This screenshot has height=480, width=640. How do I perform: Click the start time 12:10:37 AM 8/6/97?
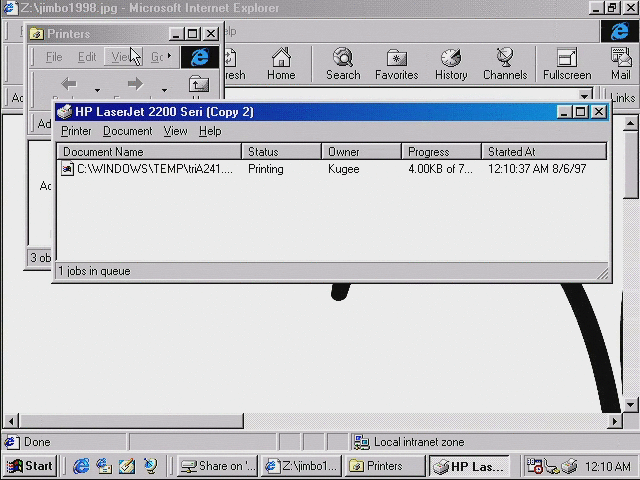537,169
